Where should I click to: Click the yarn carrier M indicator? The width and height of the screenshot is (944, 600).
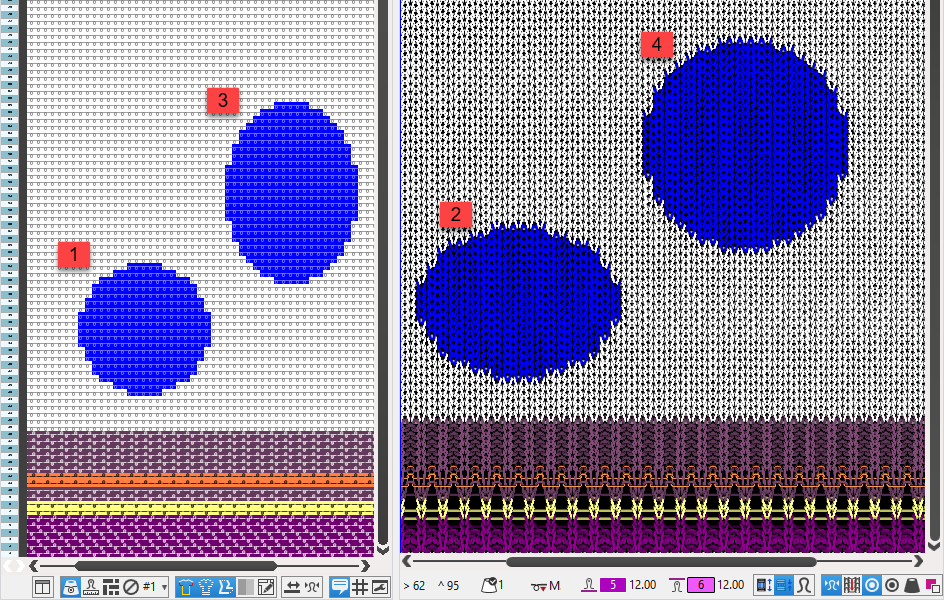(547, 585)
